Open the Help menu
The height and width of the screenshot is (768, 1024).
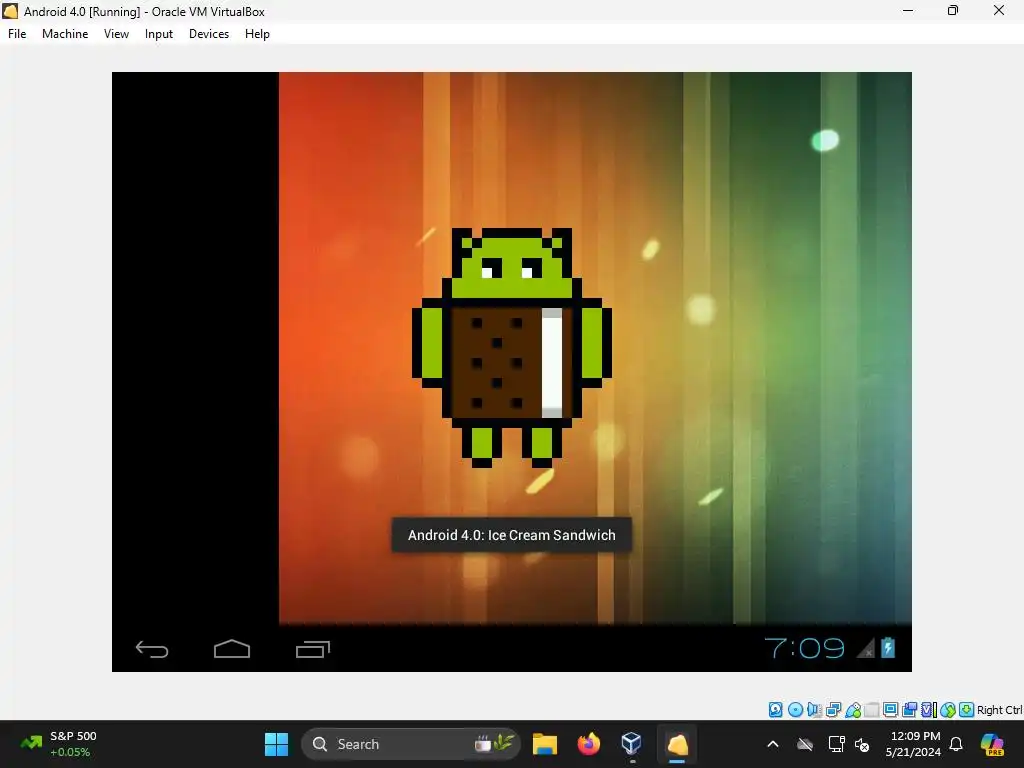click(x=257, y=34)
